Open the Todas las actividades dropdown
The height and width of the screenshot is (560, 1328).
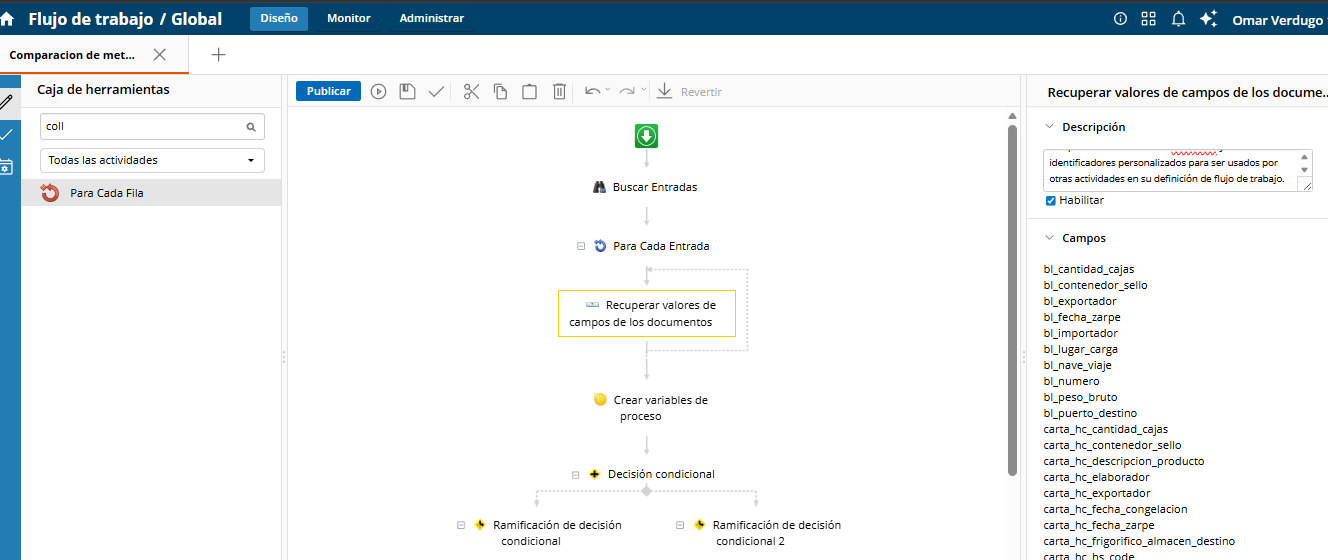tap(152, 160)
